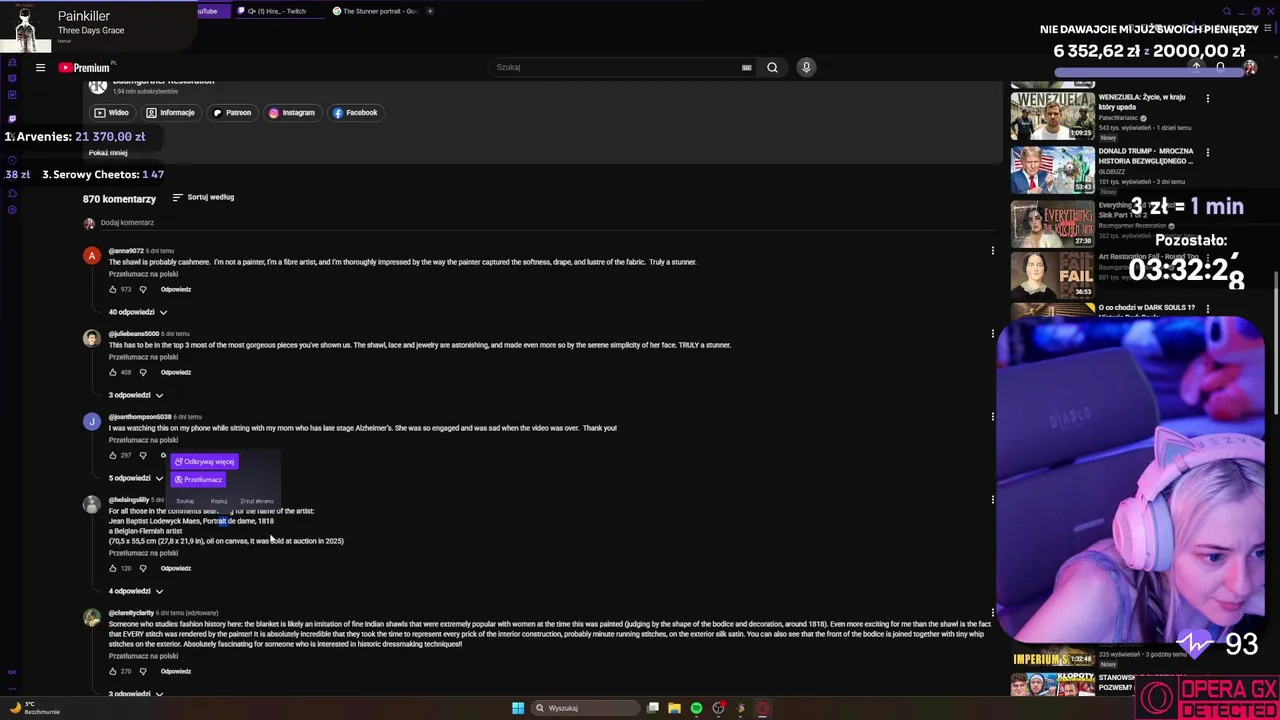Open the channel's Informacje link

[x=170, y=113]
